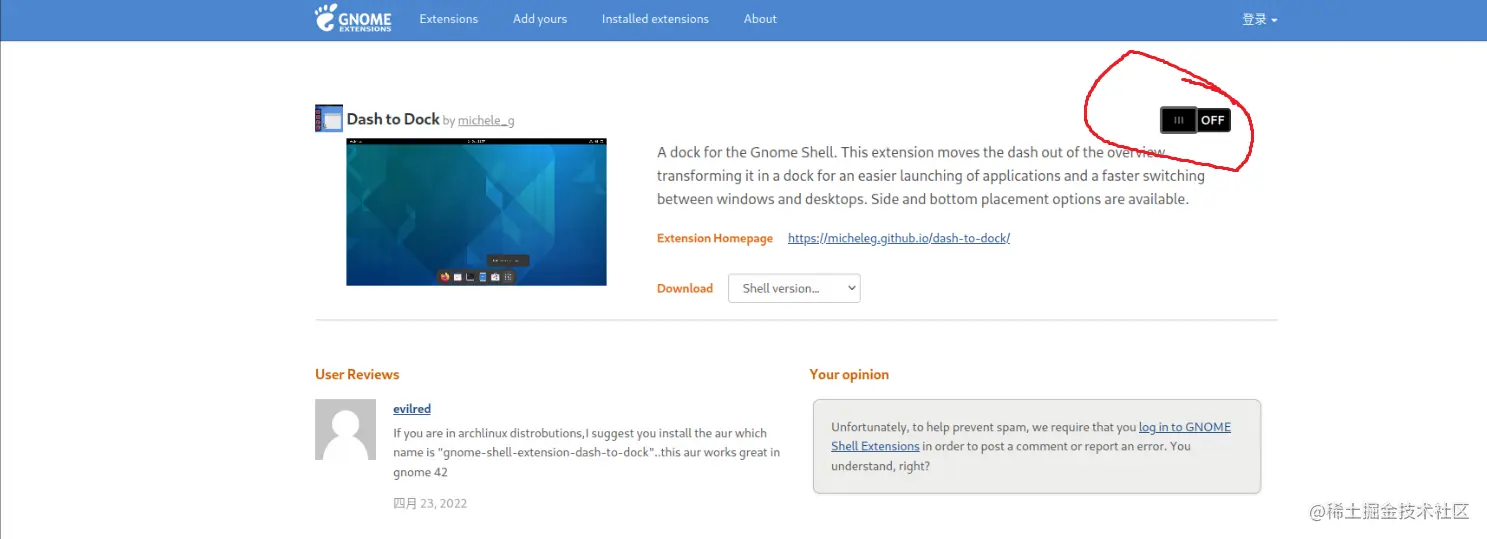Open the micheleg.github.io dash-to-dock homepage link
This screenshot has height=539, width=1487.
899,238
